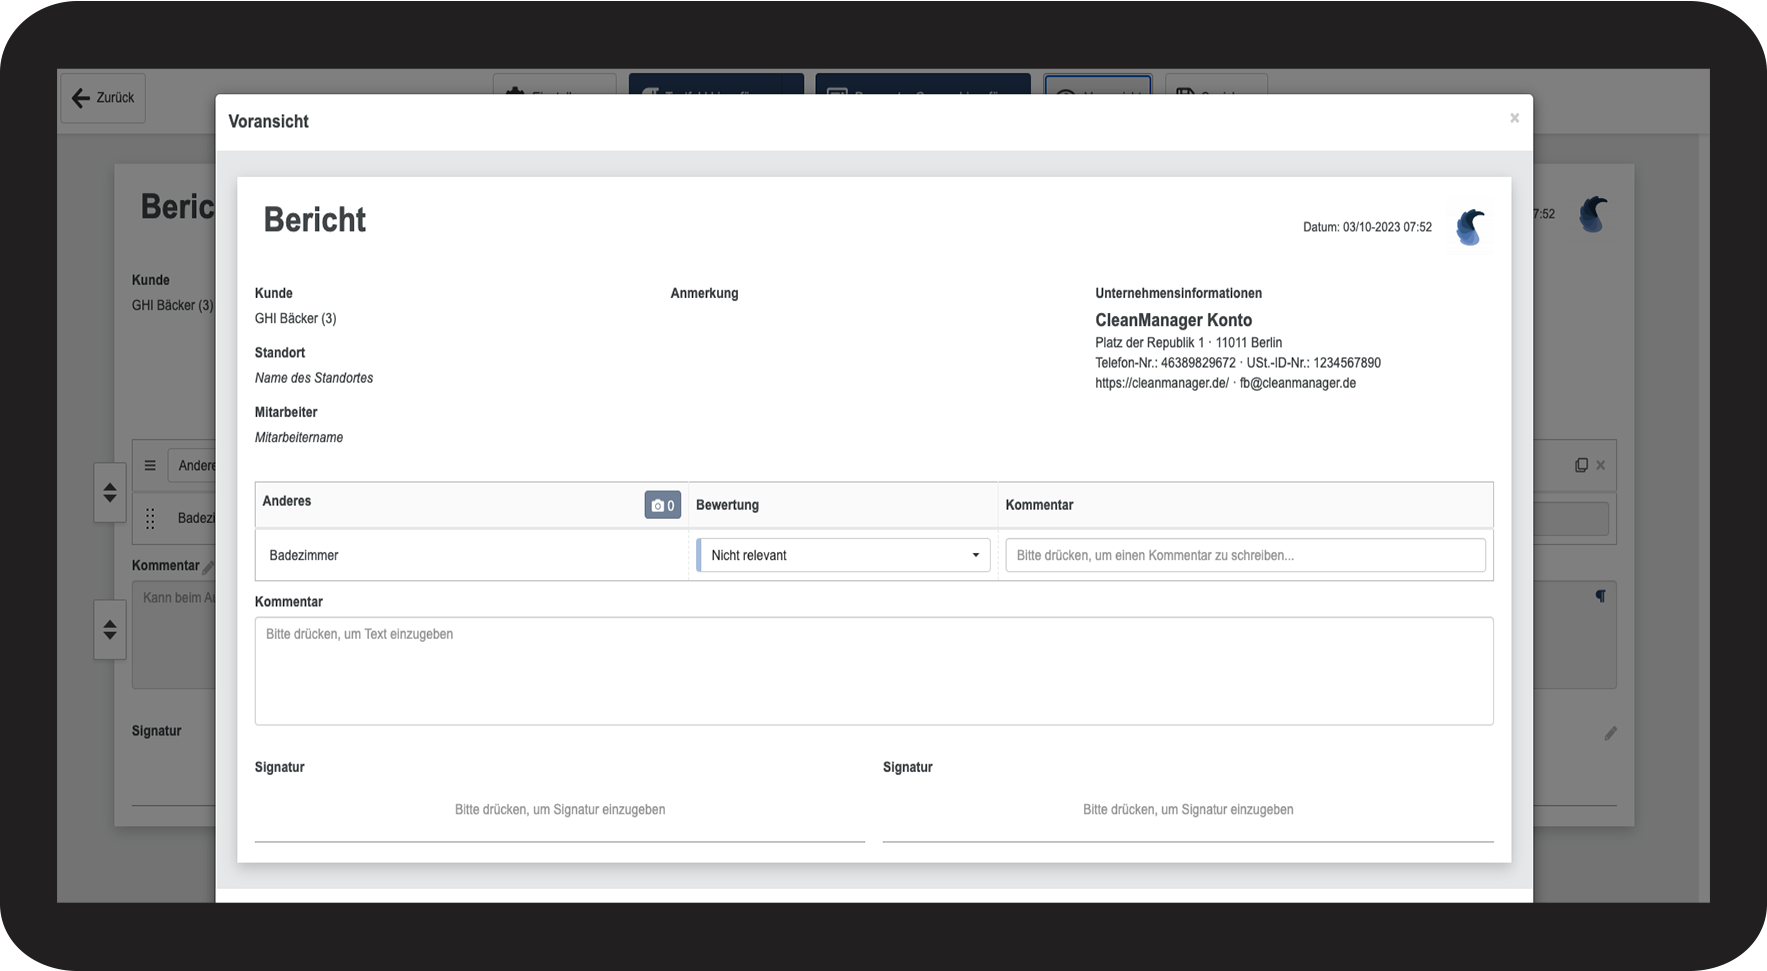Open the Nicht relevant rating dropdown
The width and height of the screenshot is (1767, 971).
click(x=843, y=555)
